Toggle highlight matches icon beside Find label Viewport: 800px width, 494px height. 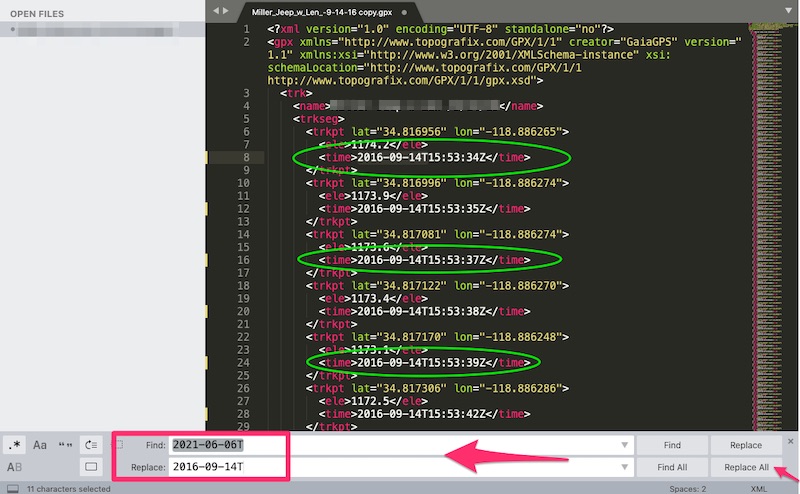pos(121,445)
